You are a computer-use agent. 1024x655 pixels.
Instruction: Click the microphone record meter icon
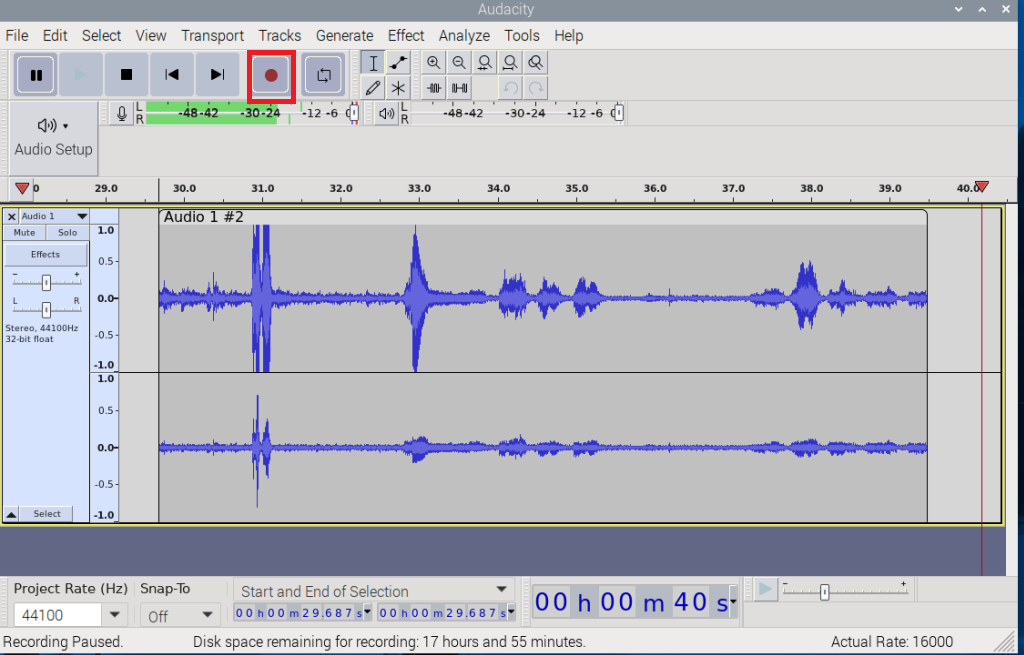121,114
